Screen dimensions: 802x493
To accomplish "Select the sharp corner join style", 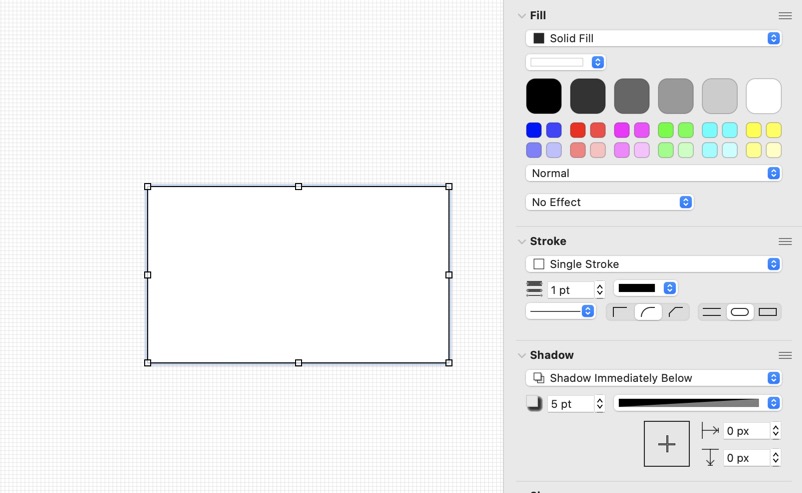I will (x=620, y=312).
